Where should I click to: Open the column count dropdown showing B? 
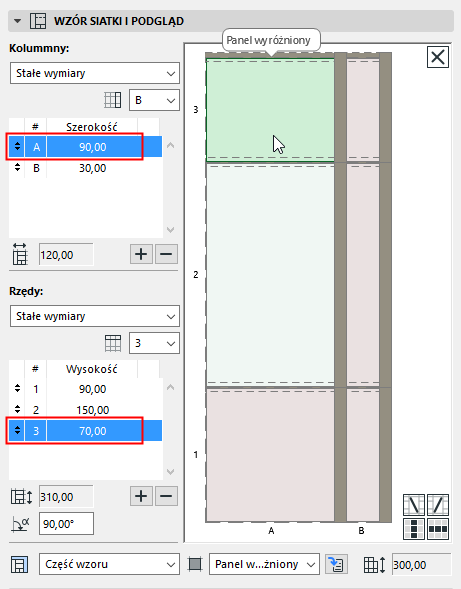pos(154,100)
